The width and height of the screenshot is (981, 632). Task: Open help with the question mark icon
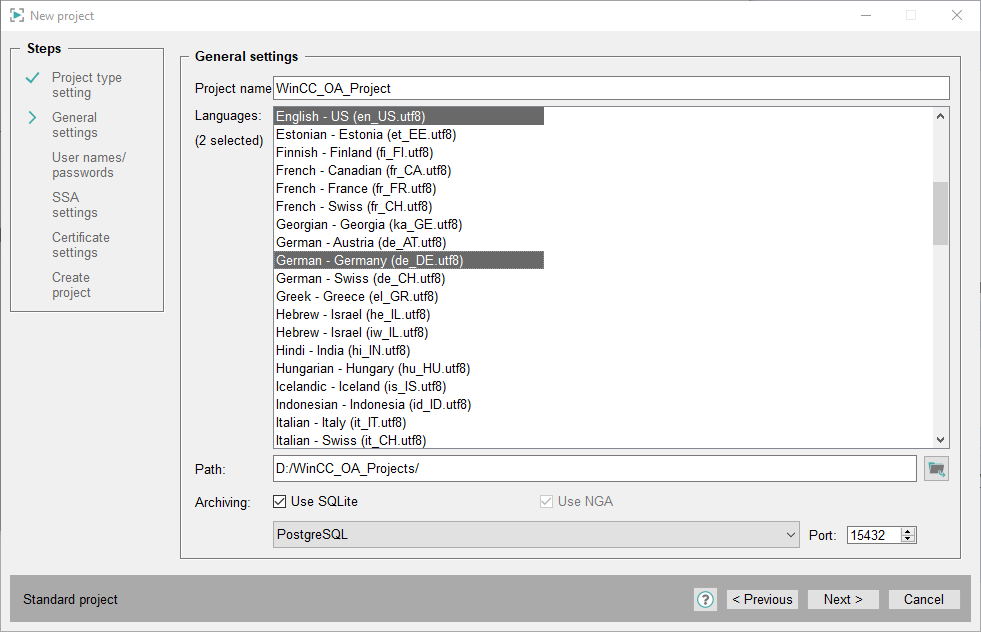click(705, 599)
